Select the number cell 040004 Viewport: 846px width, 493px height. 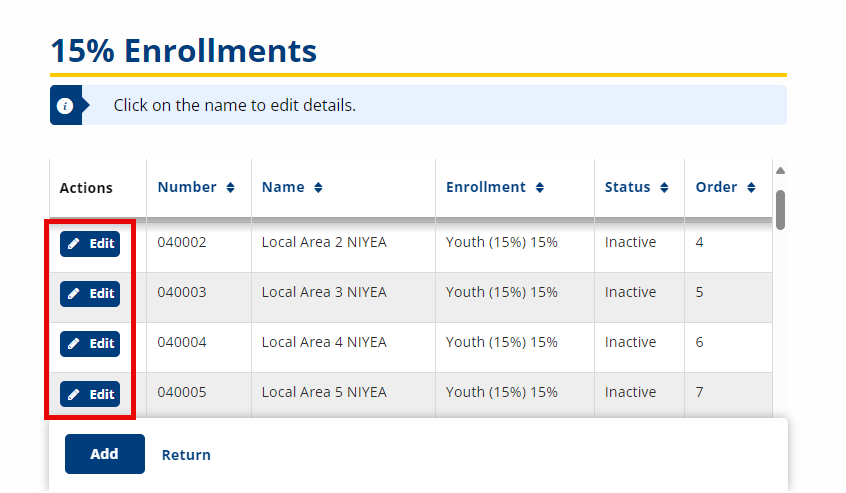pyautogui.click(x=182, y=342)
